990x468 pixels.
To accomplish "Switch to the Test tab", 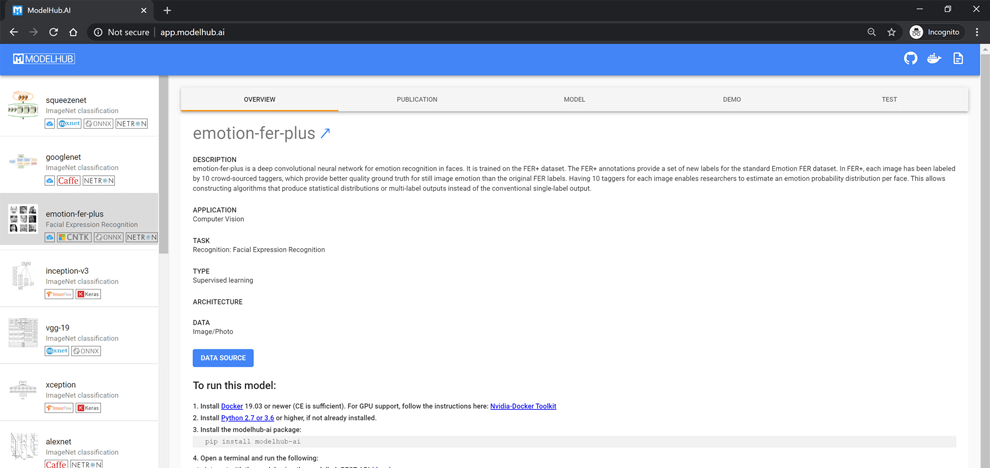I will point(889,99).
